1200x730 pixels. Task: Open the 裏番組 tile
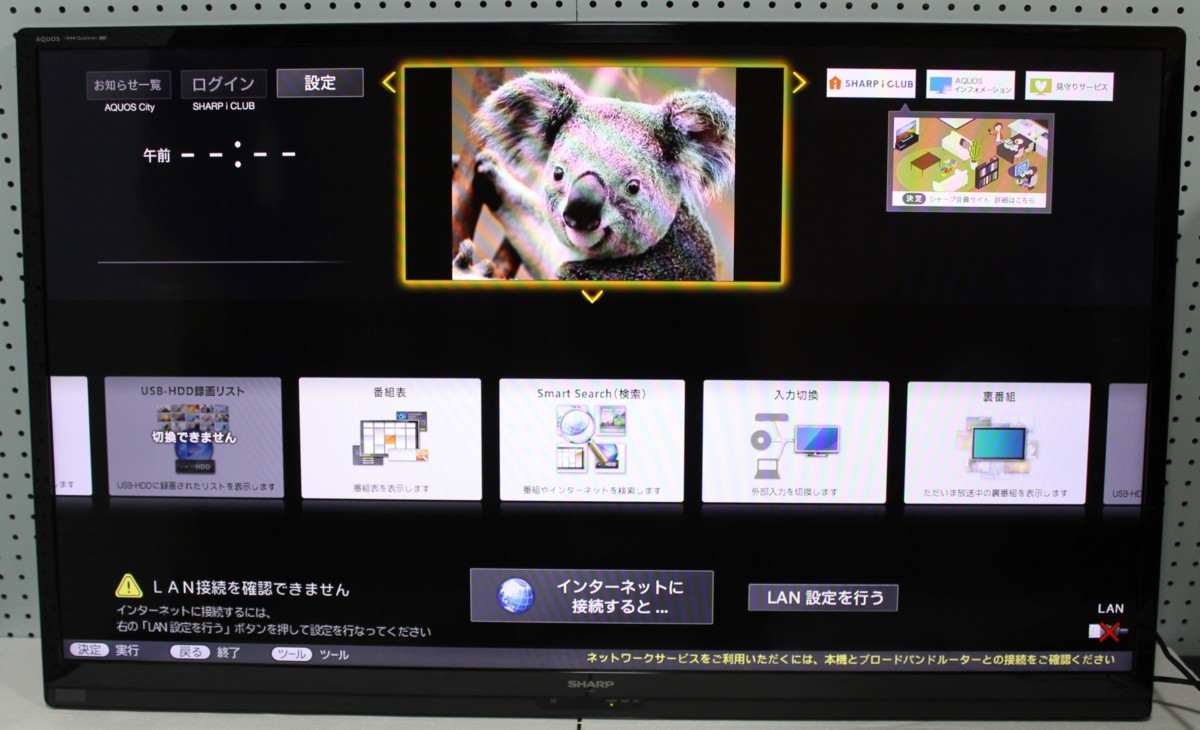click(x=997, y=443)
